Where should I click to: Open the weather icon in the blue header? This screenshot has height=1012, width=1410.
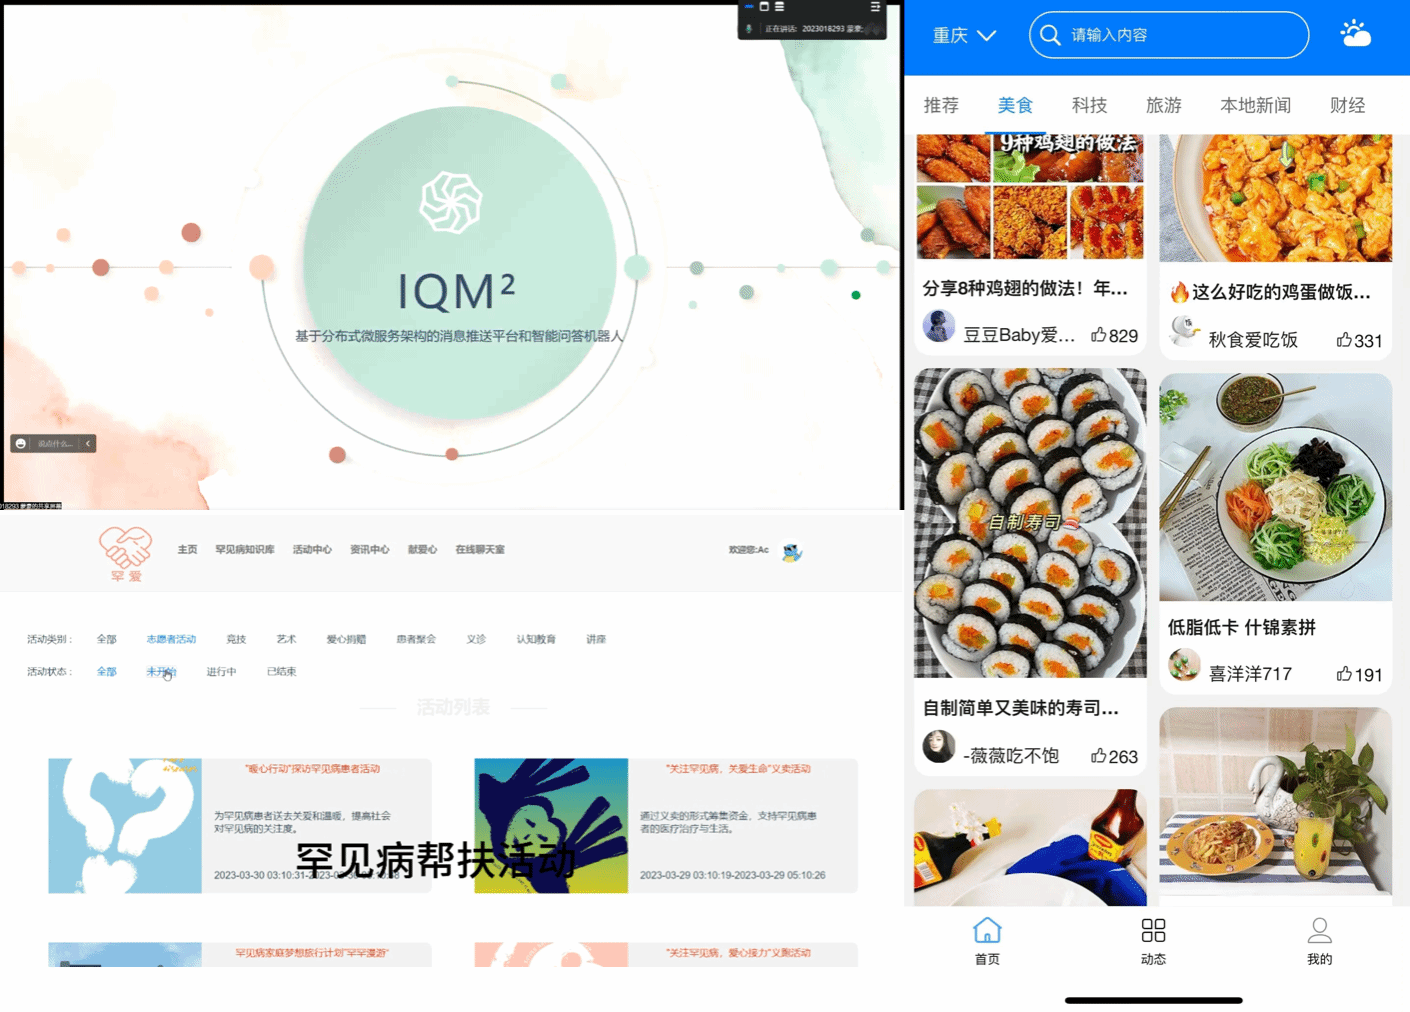point(1355,34)
